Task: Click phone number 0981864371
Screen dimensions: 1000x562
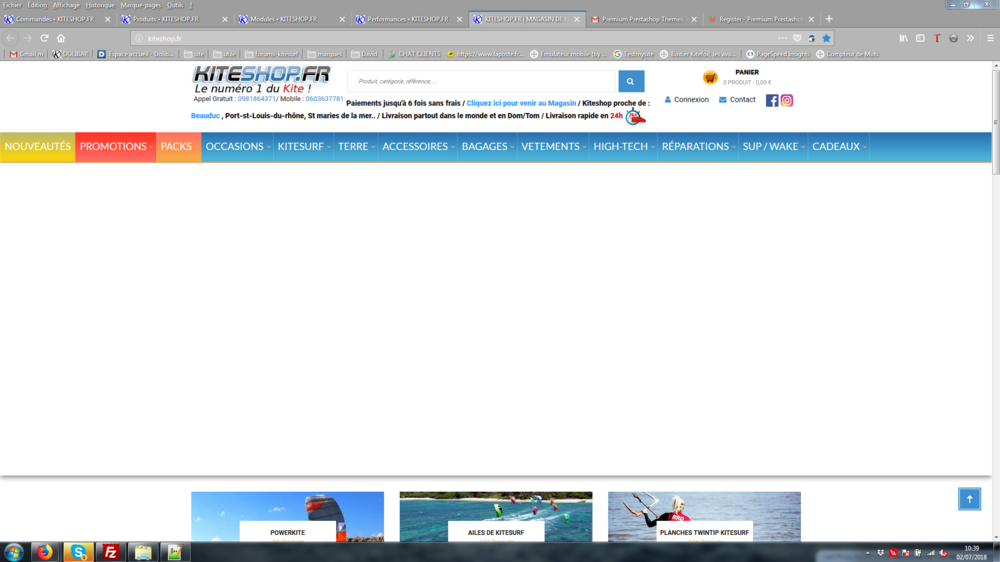Action: click(256, 99)
